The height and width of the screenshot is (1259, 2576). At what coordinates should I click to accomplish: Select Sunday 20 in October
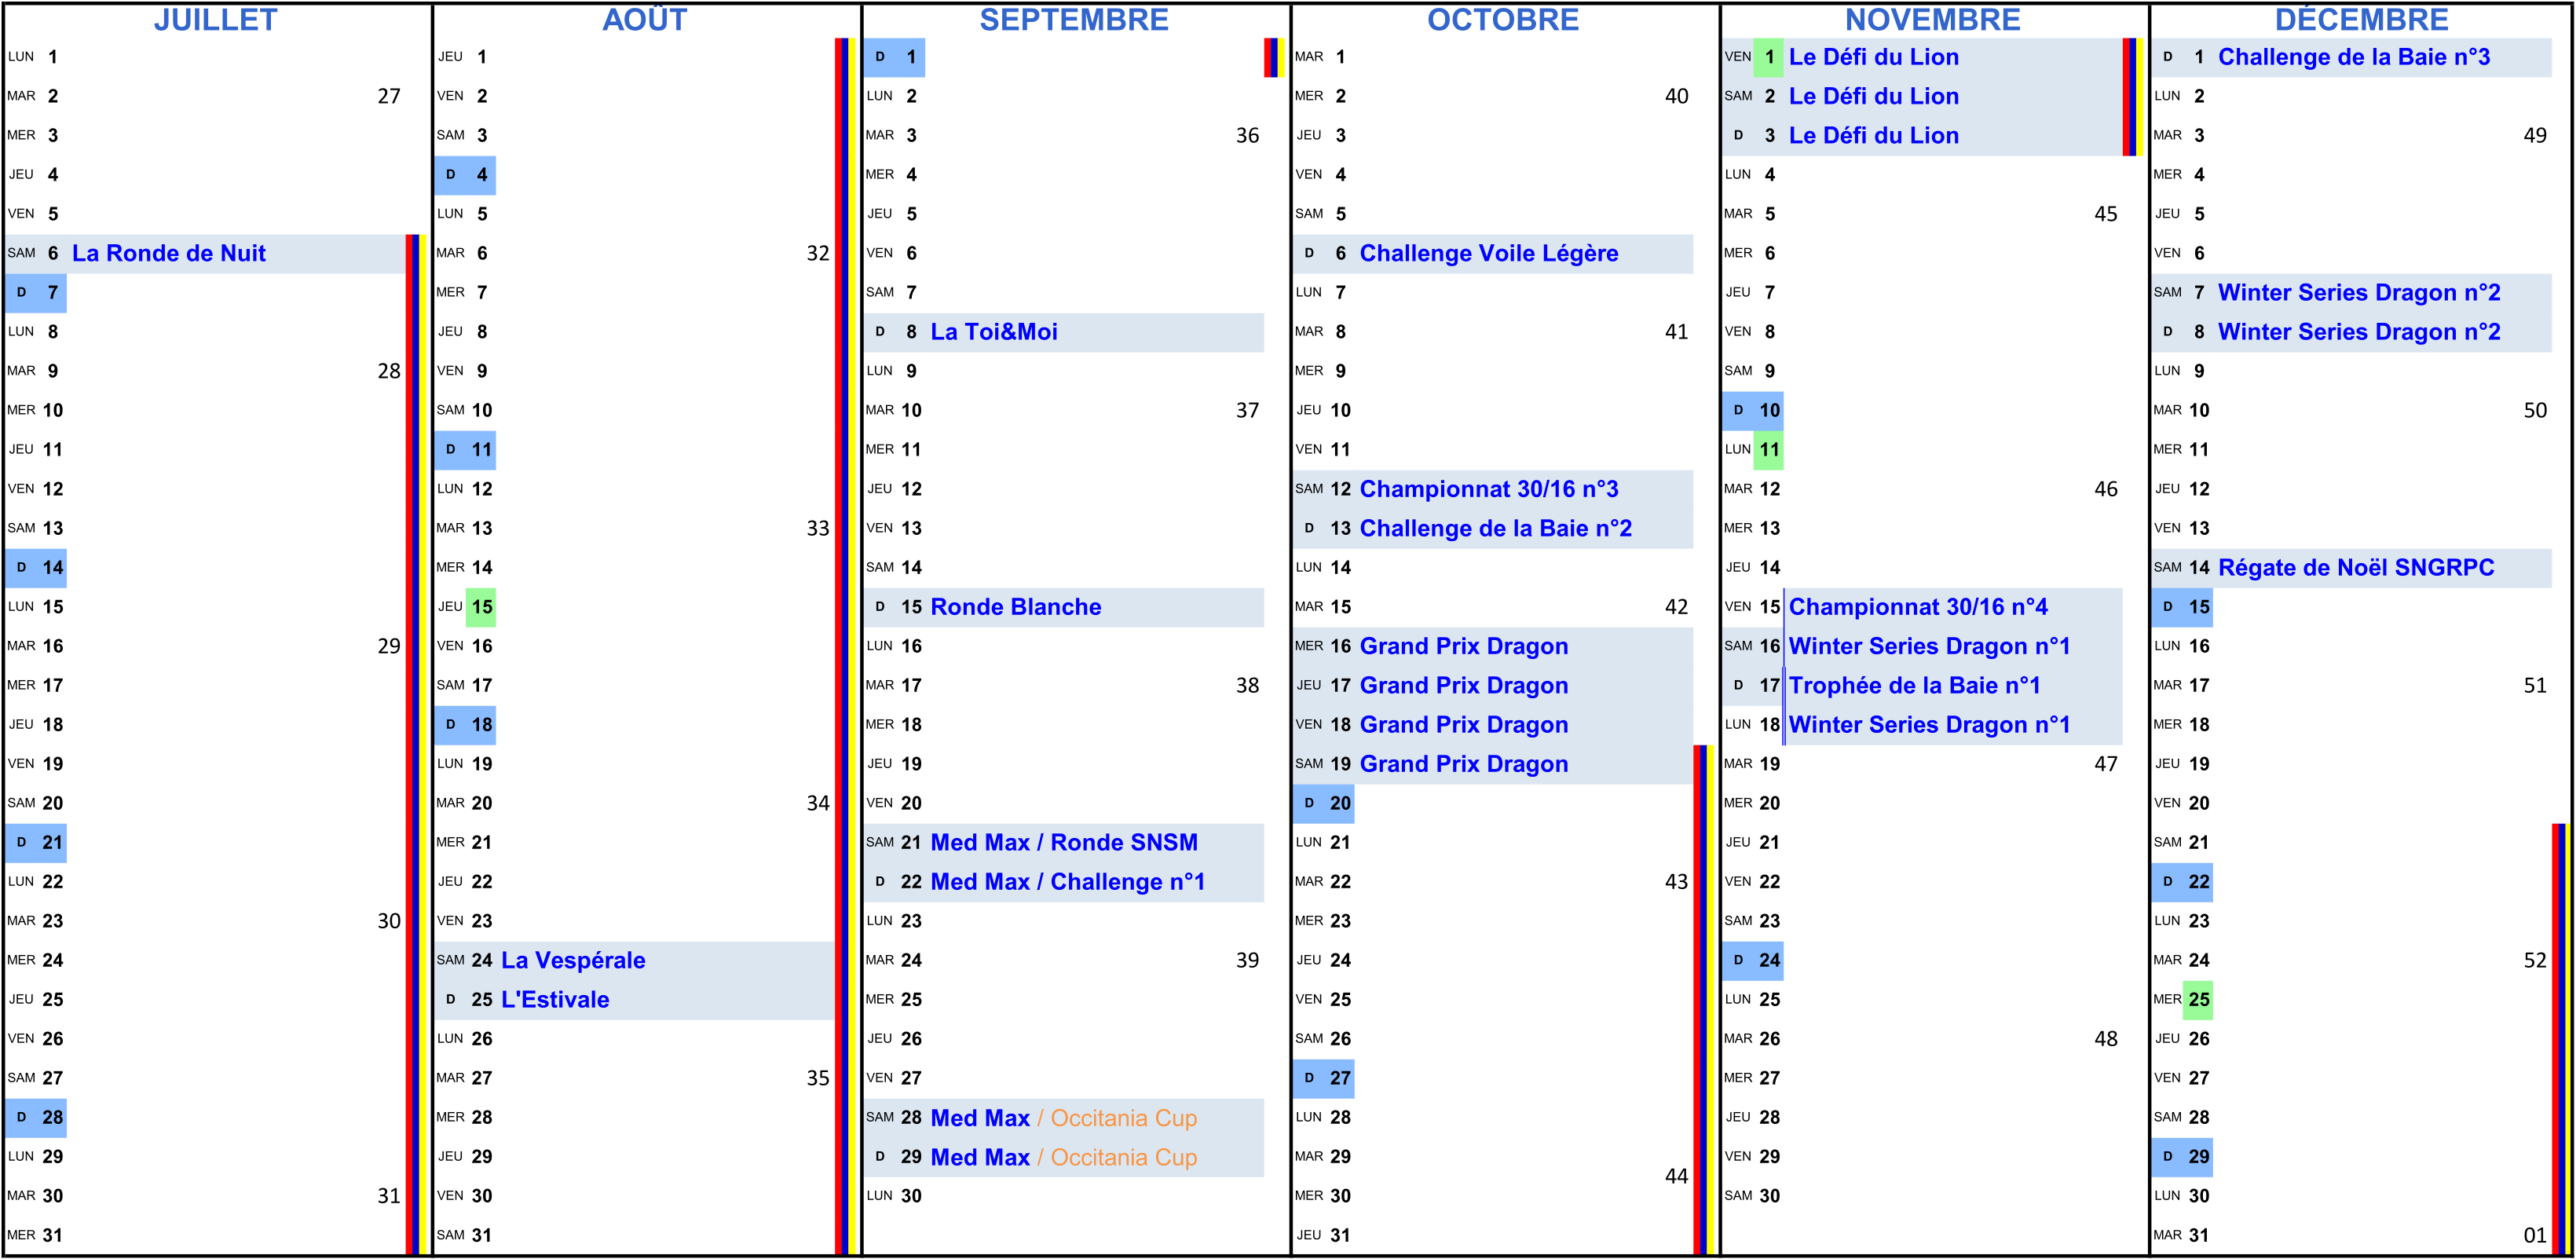click(1323, 804)
